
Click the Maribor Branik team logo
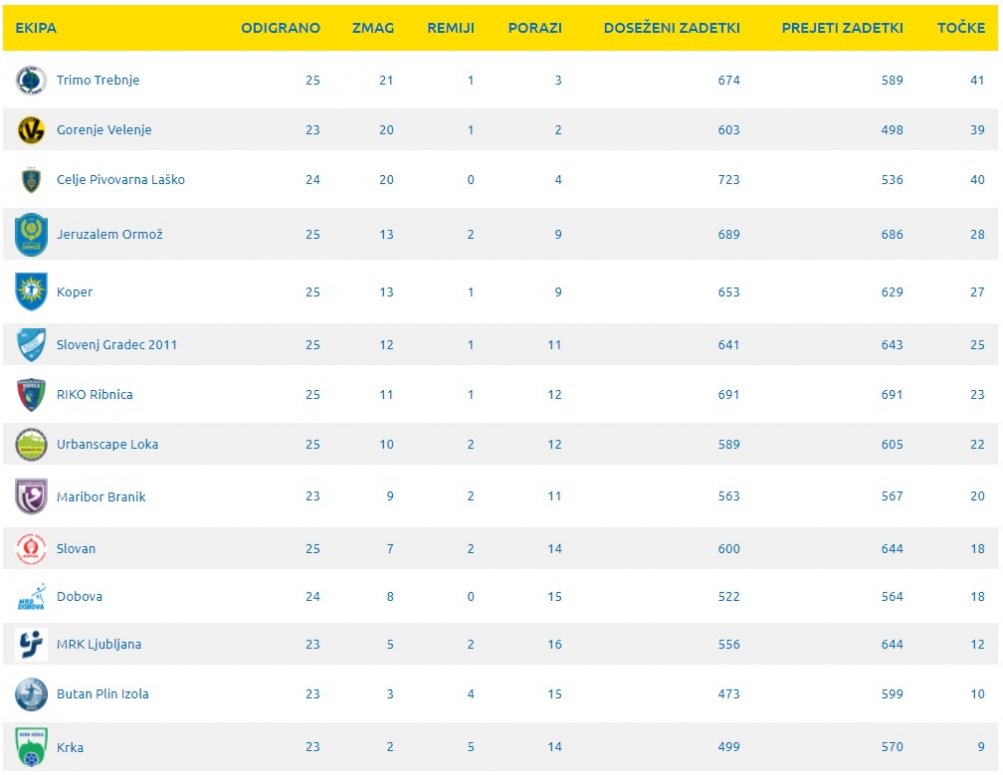pyautogui.click(x=31, y=496)
